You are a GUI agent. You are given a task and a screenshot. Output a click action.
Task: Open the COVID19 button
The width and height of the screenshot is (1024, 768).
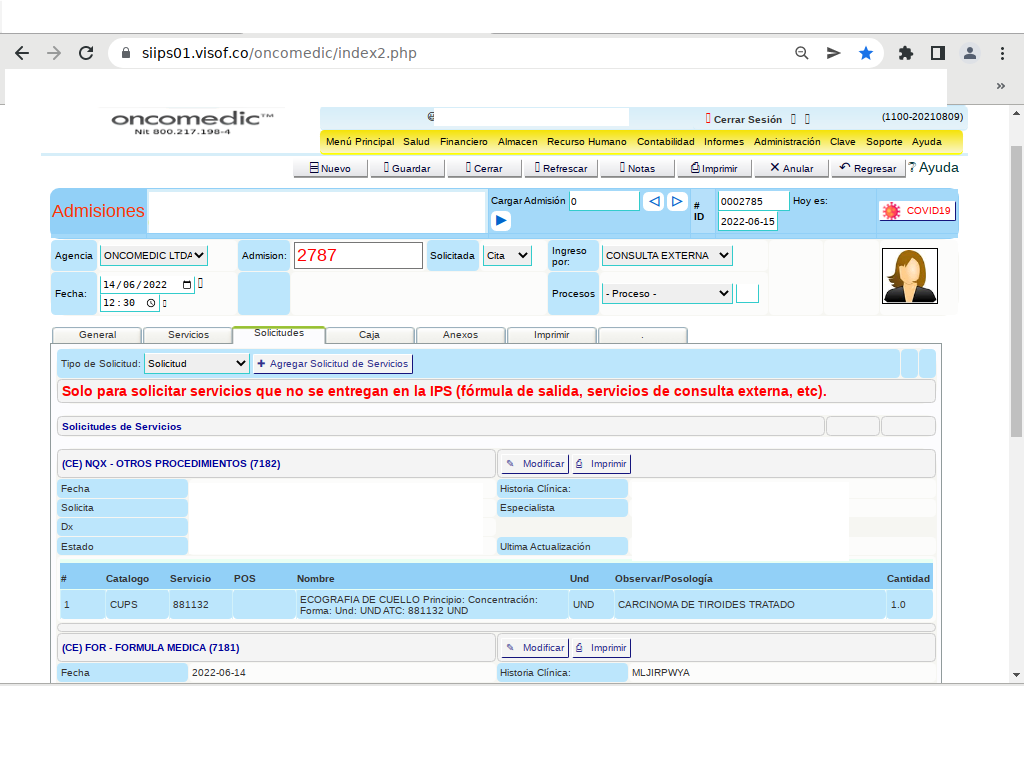tap(917, 211)
